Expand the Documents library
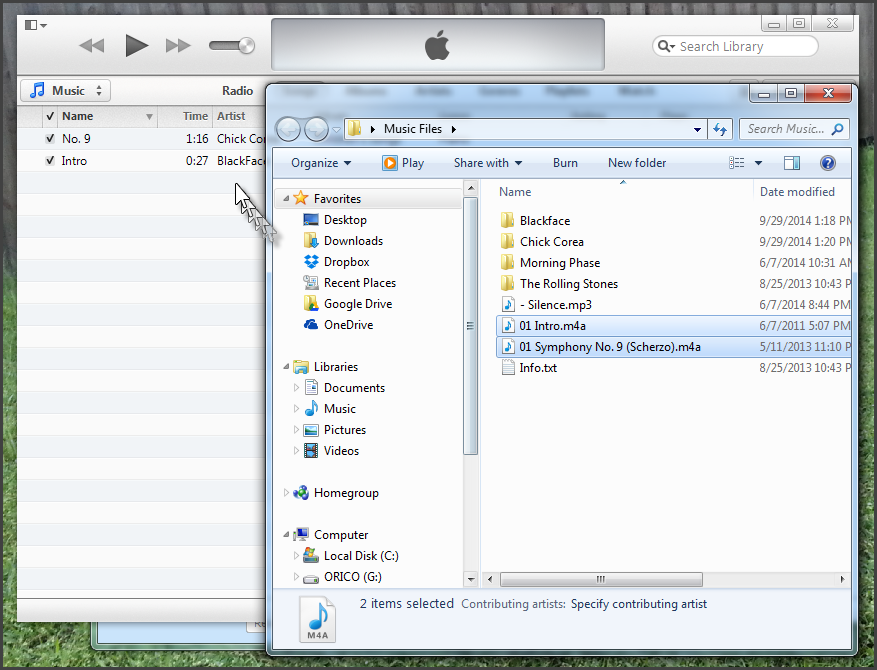877x670 pixels. [296, 388]
